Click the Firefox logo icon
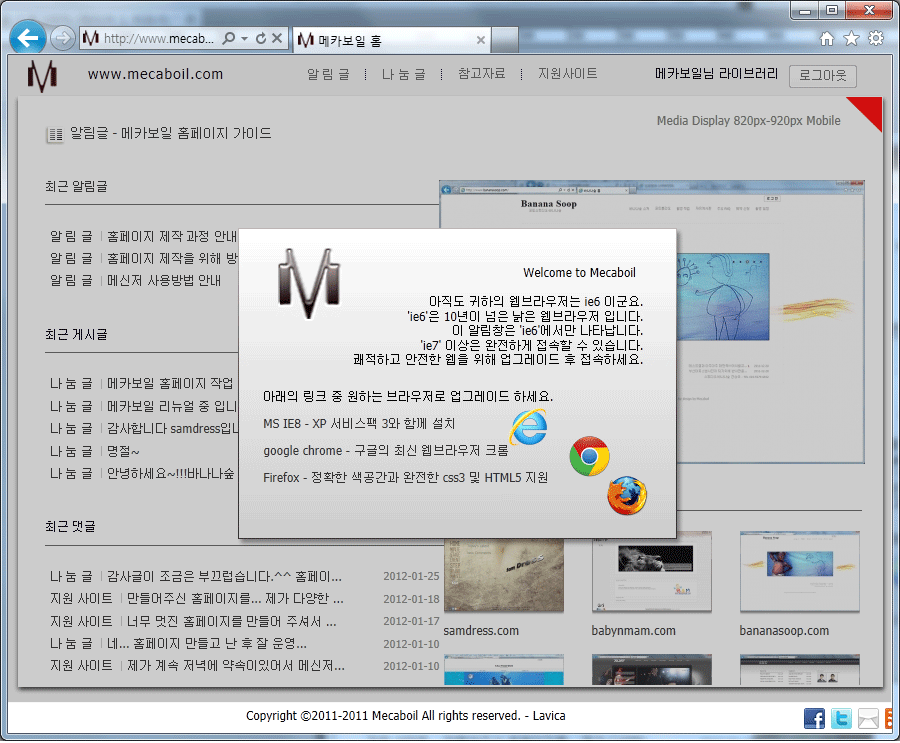Image resolution: width=900 pixels, height=743 pixels. (627, 496)
